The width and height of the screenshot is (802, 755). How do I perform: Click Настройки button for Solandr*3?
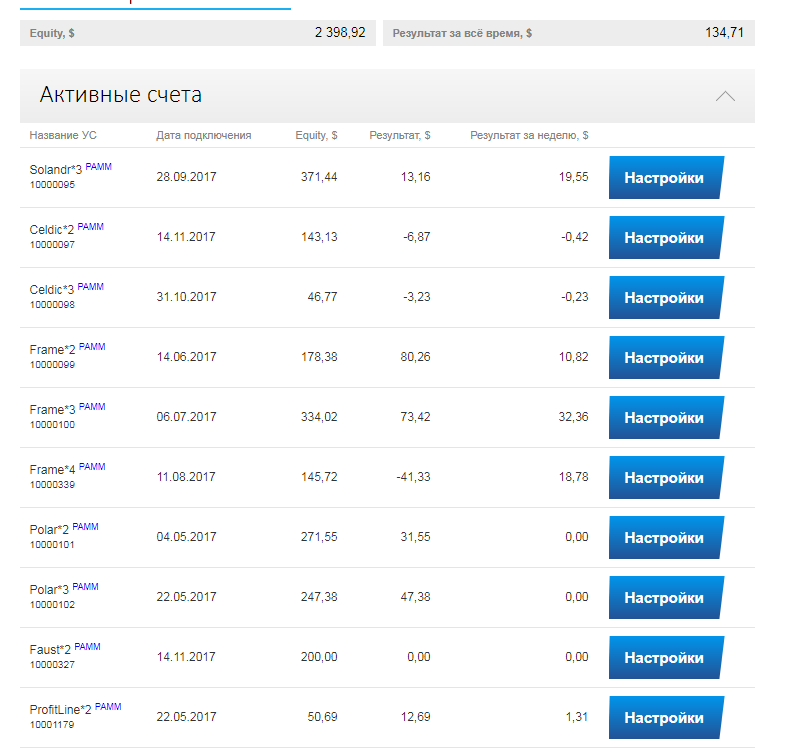(x=664, y=178)
